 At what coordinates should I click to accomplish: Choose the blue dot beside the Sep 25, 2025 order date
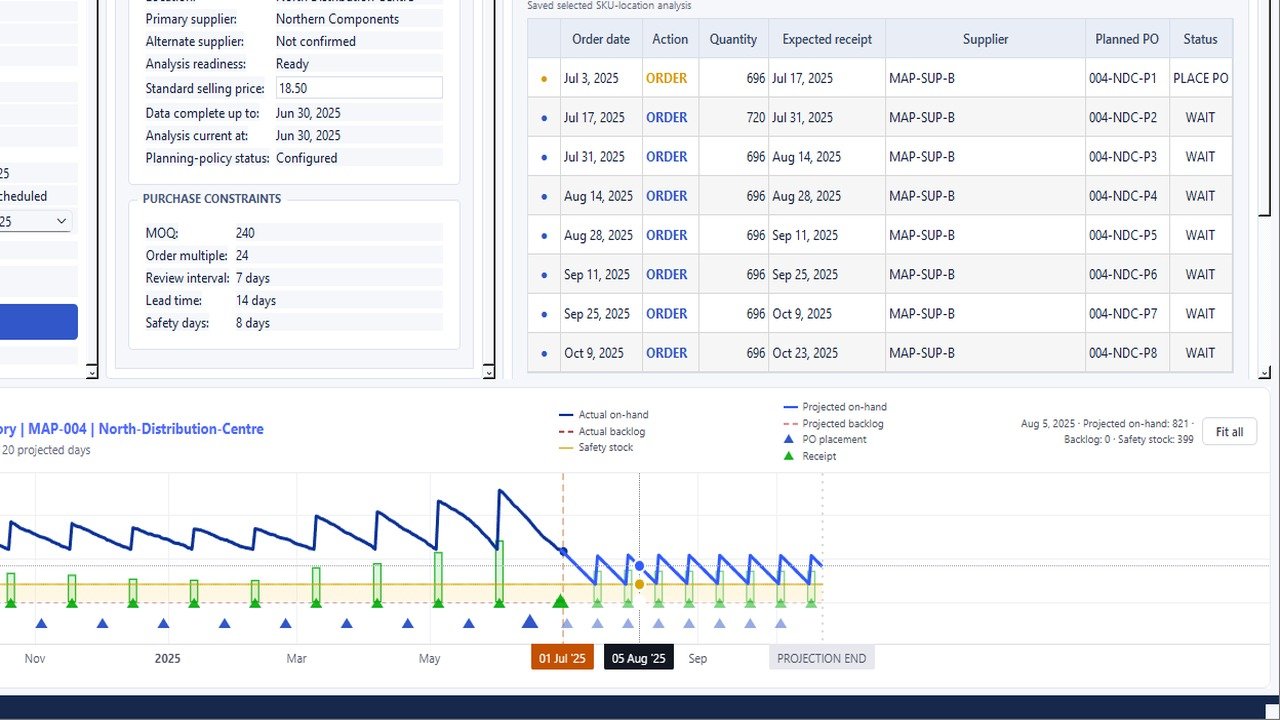click(544, 314)
